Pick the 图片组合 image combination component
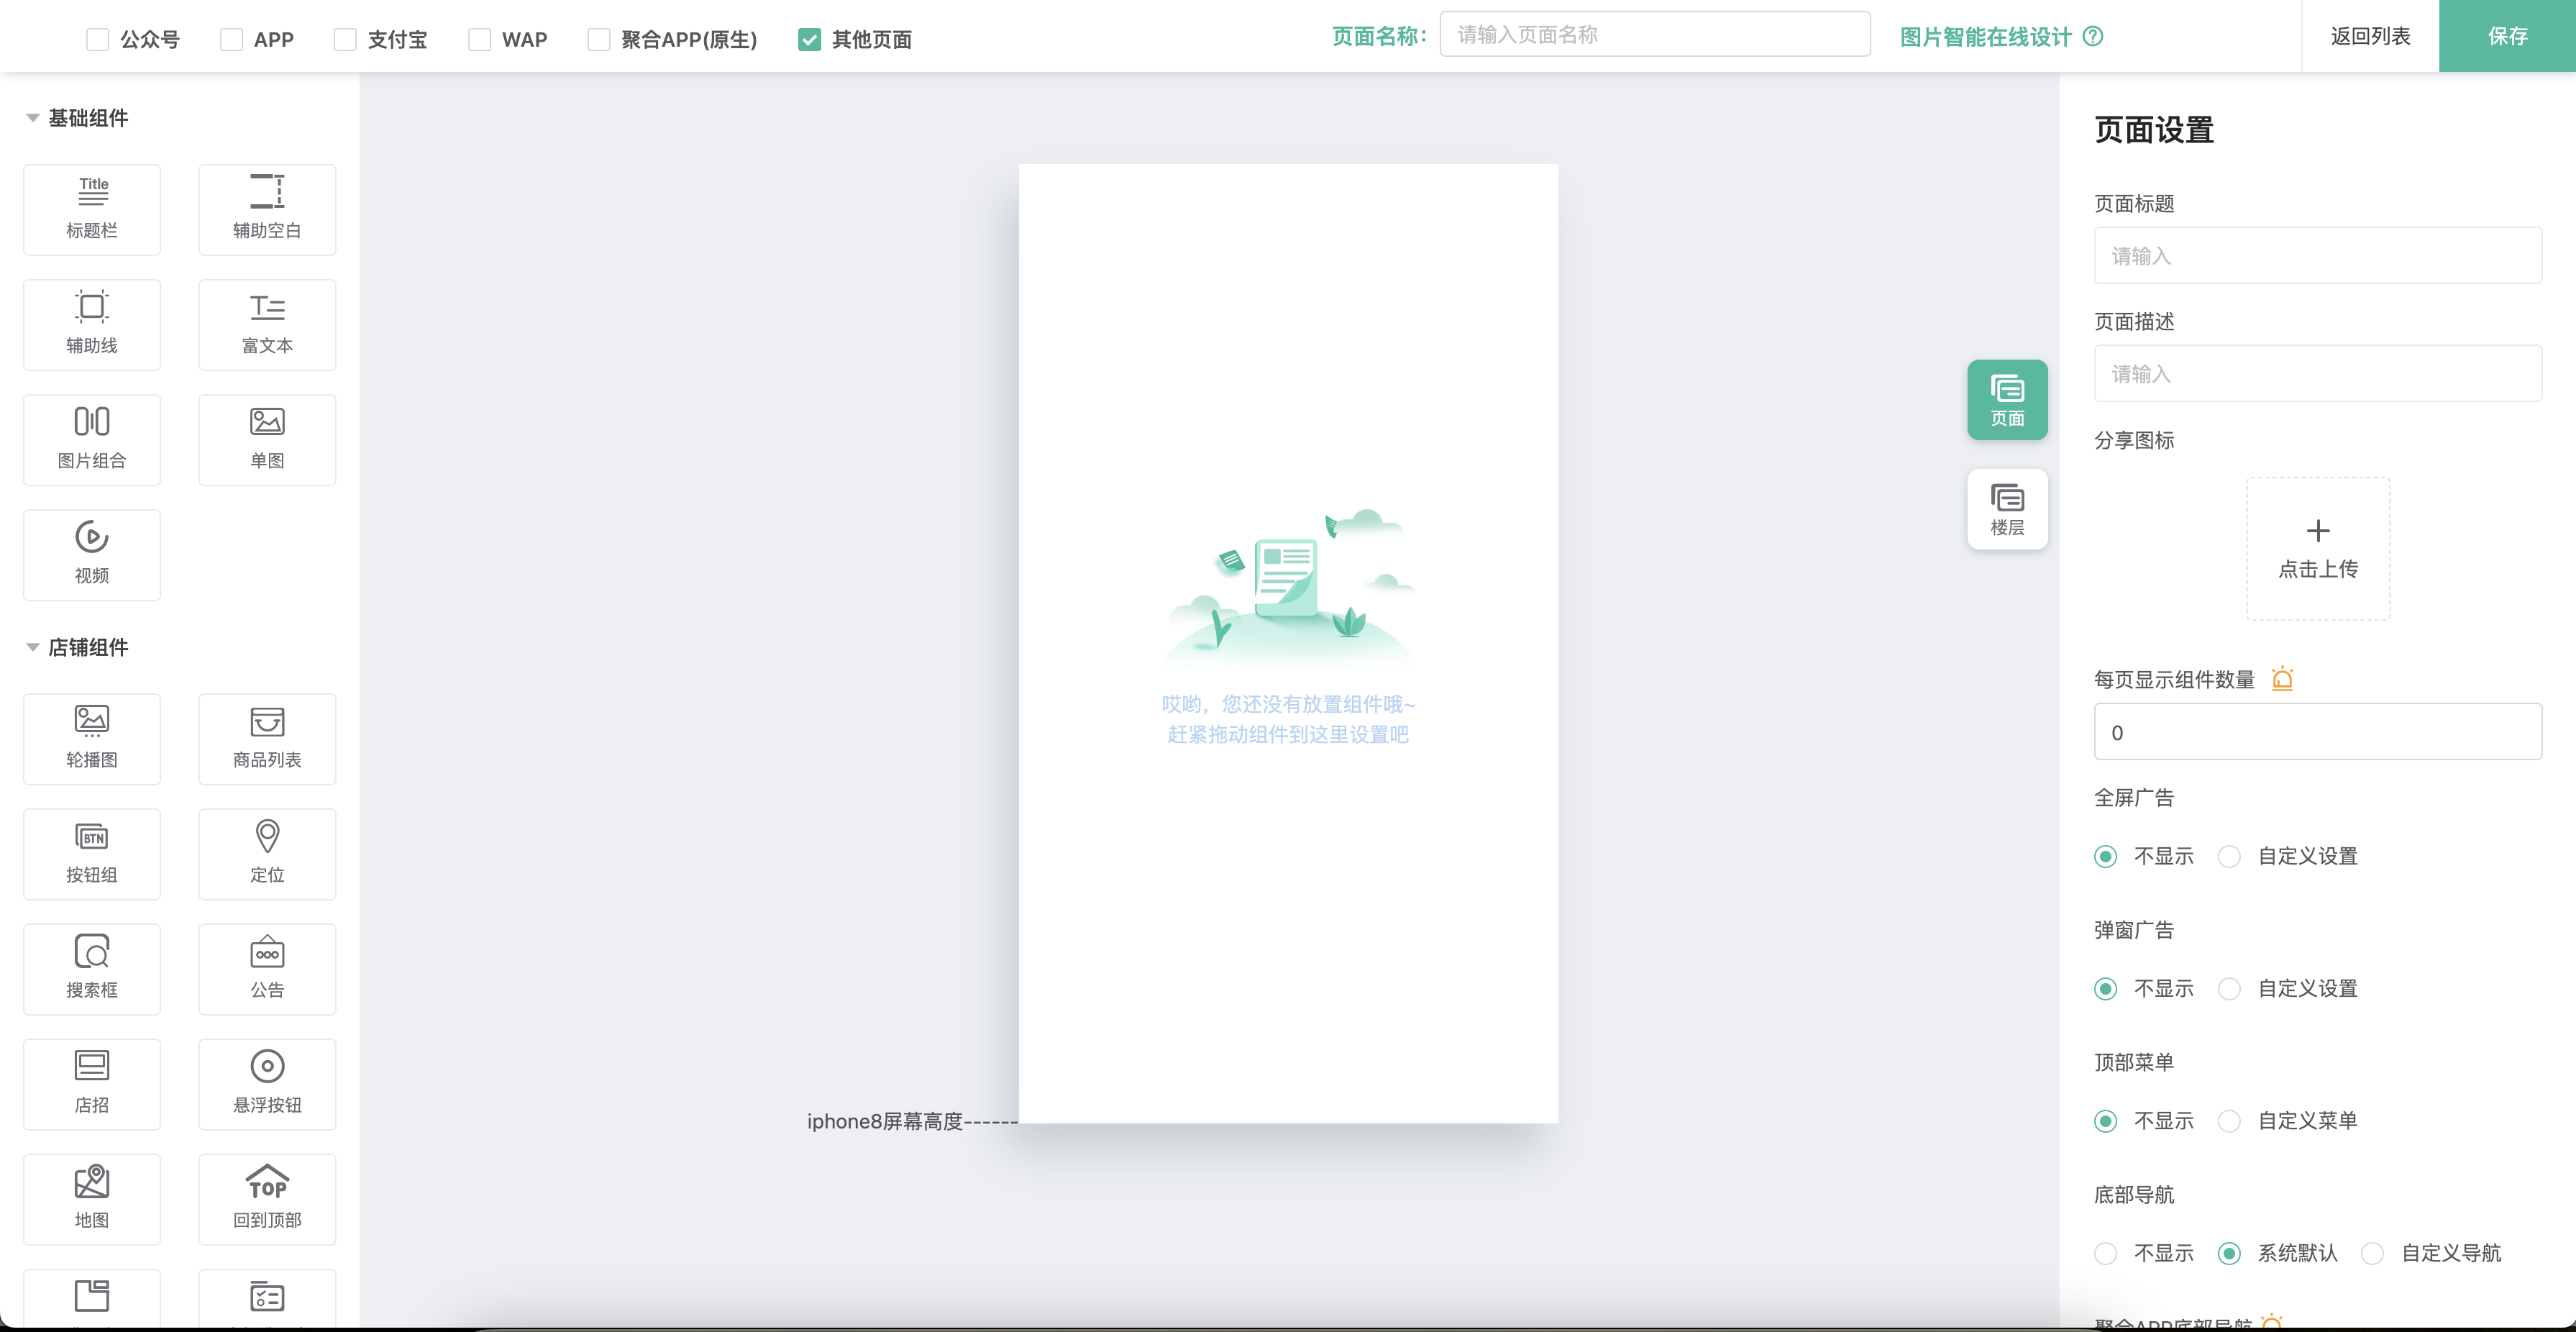The width and height of the screenshot is (2576, 1332). [x=92, y=439]
